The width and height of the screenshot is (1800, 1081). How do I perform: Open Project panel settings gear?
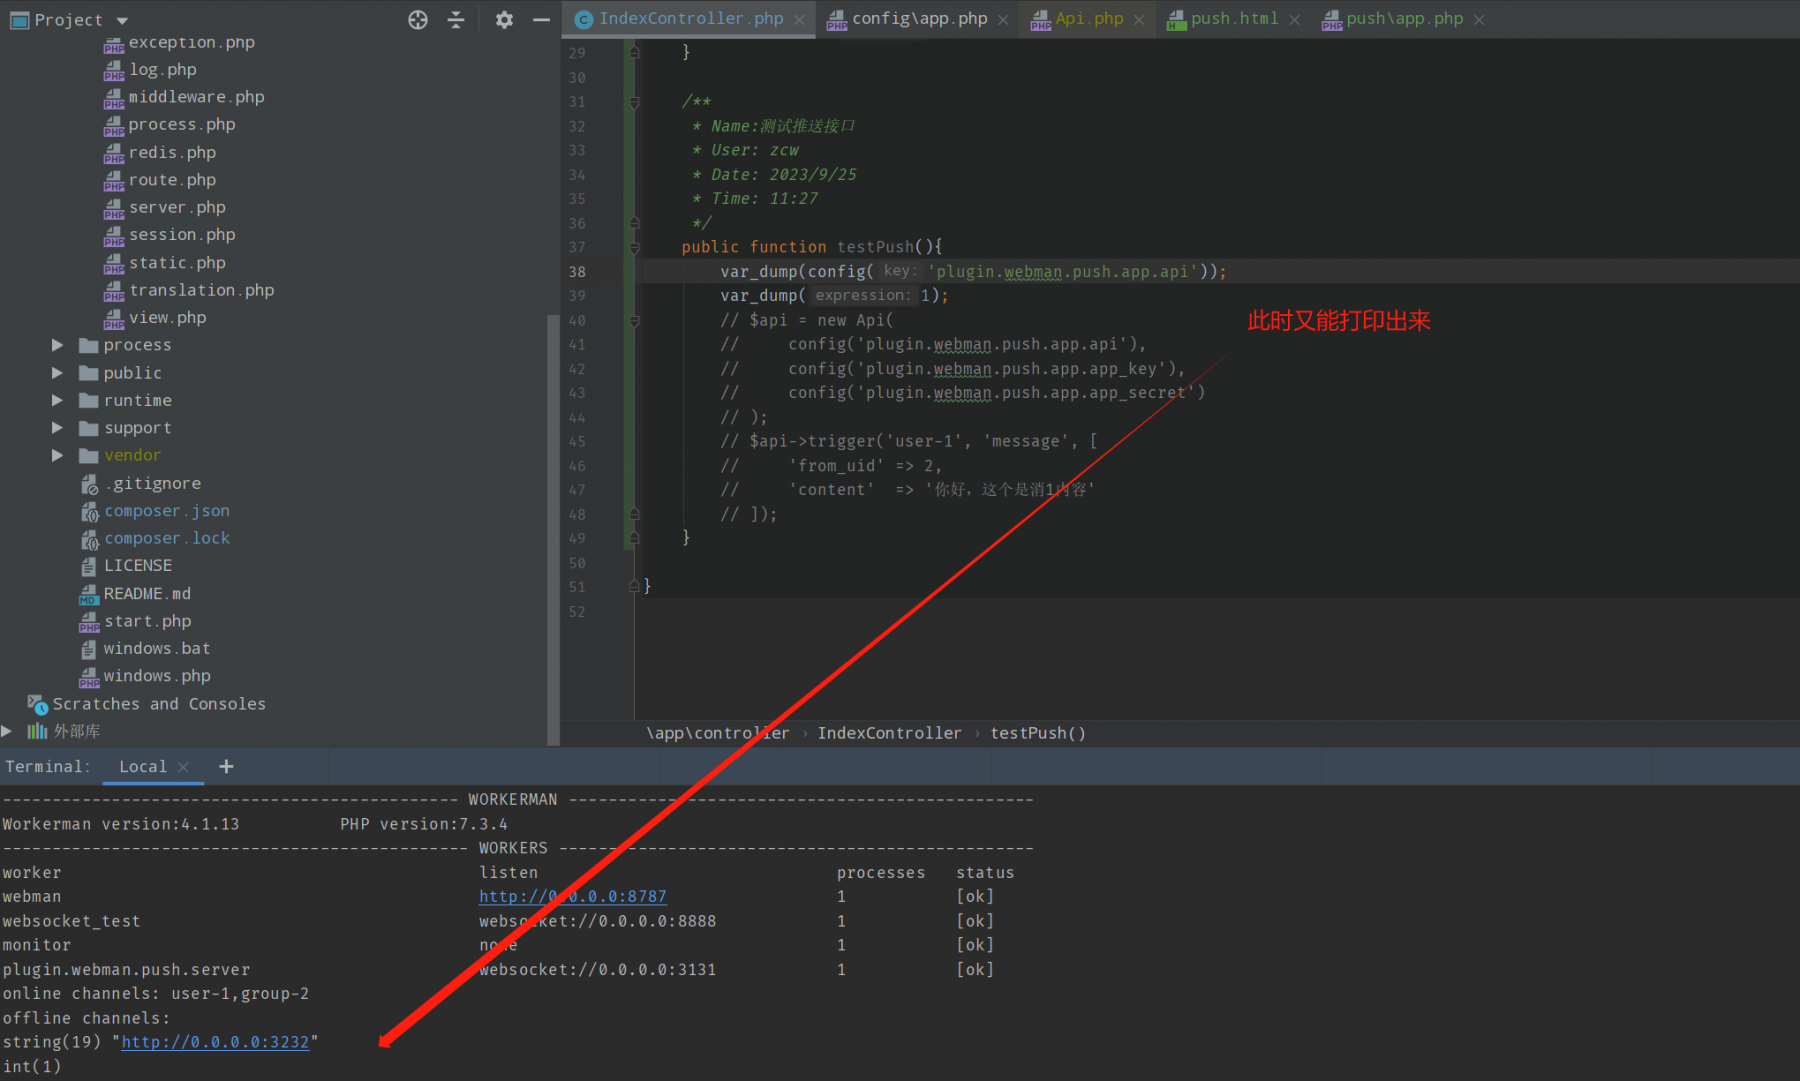pos(504,20)
